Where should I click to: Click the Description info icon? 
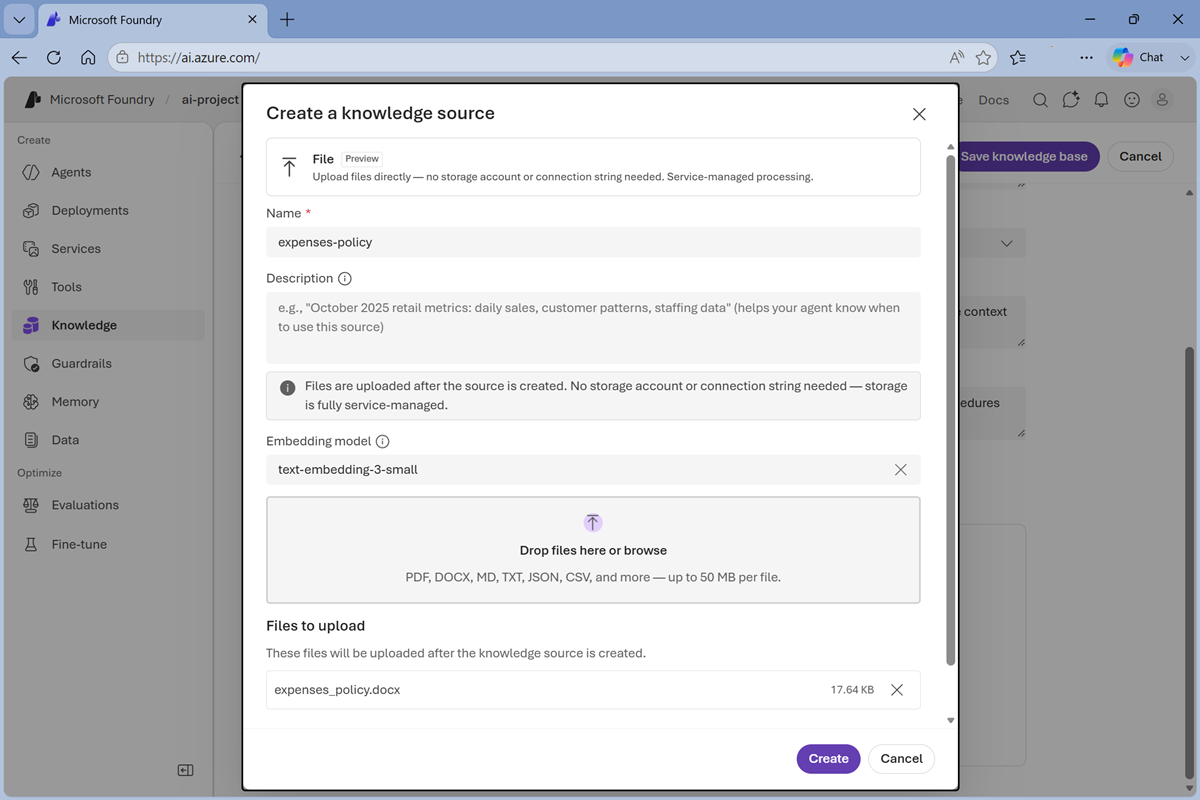point(345,279)
